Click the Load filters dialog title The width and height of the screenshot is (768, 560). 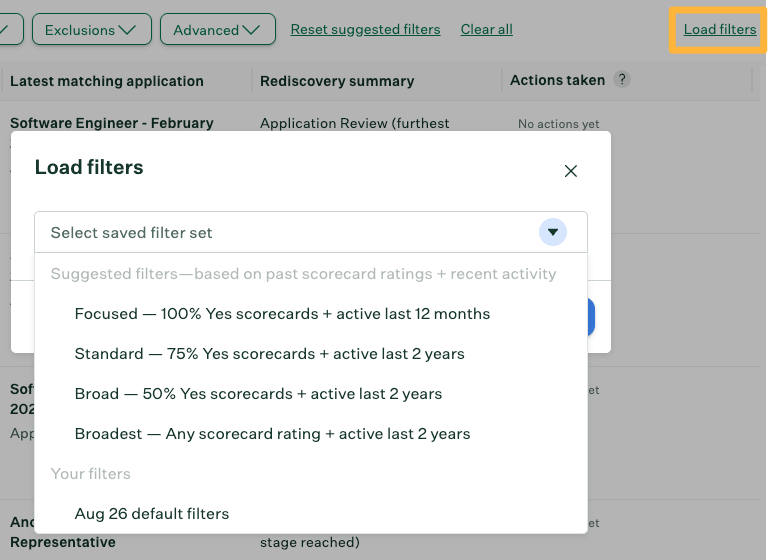click(89, 167)
